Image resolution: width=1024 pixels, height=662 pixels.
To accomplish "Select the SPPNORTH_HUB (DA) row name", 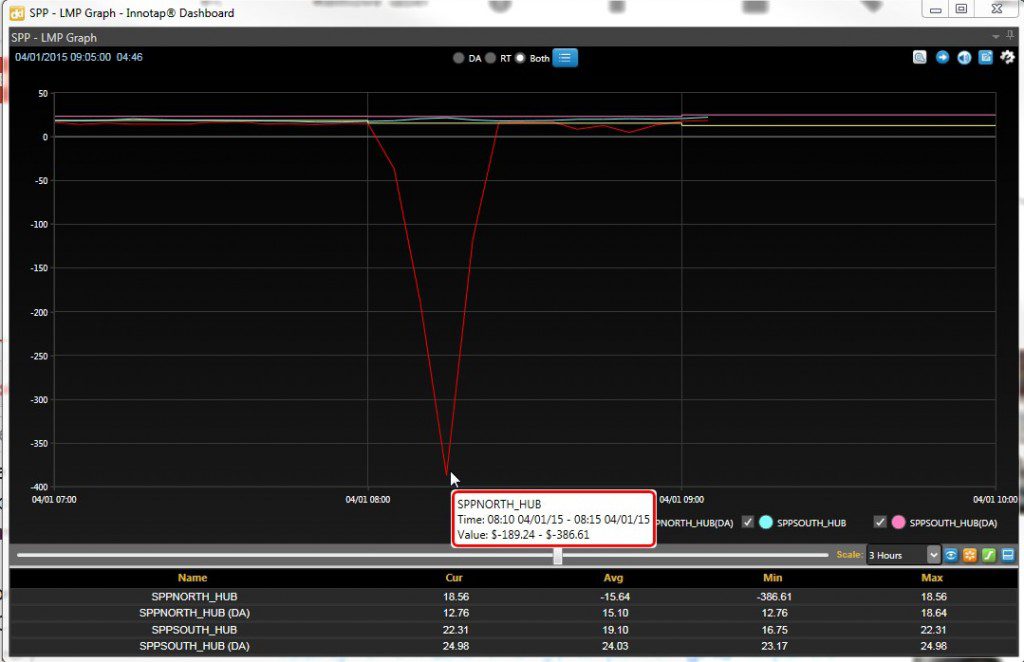I will click(x=195, y=613).
